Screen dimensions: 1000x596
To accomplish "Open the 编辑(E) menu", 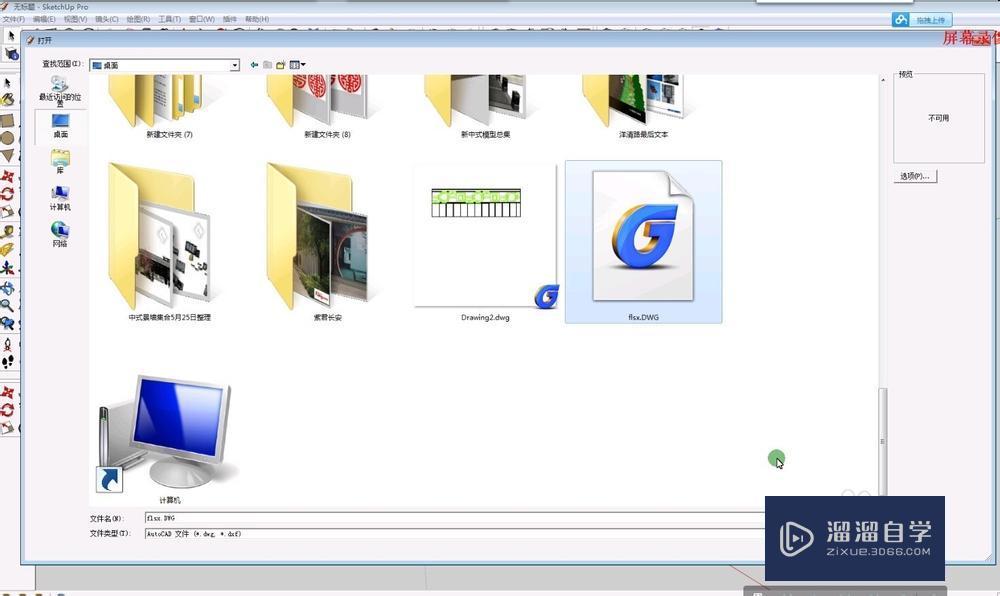I will tap(44, 19).
